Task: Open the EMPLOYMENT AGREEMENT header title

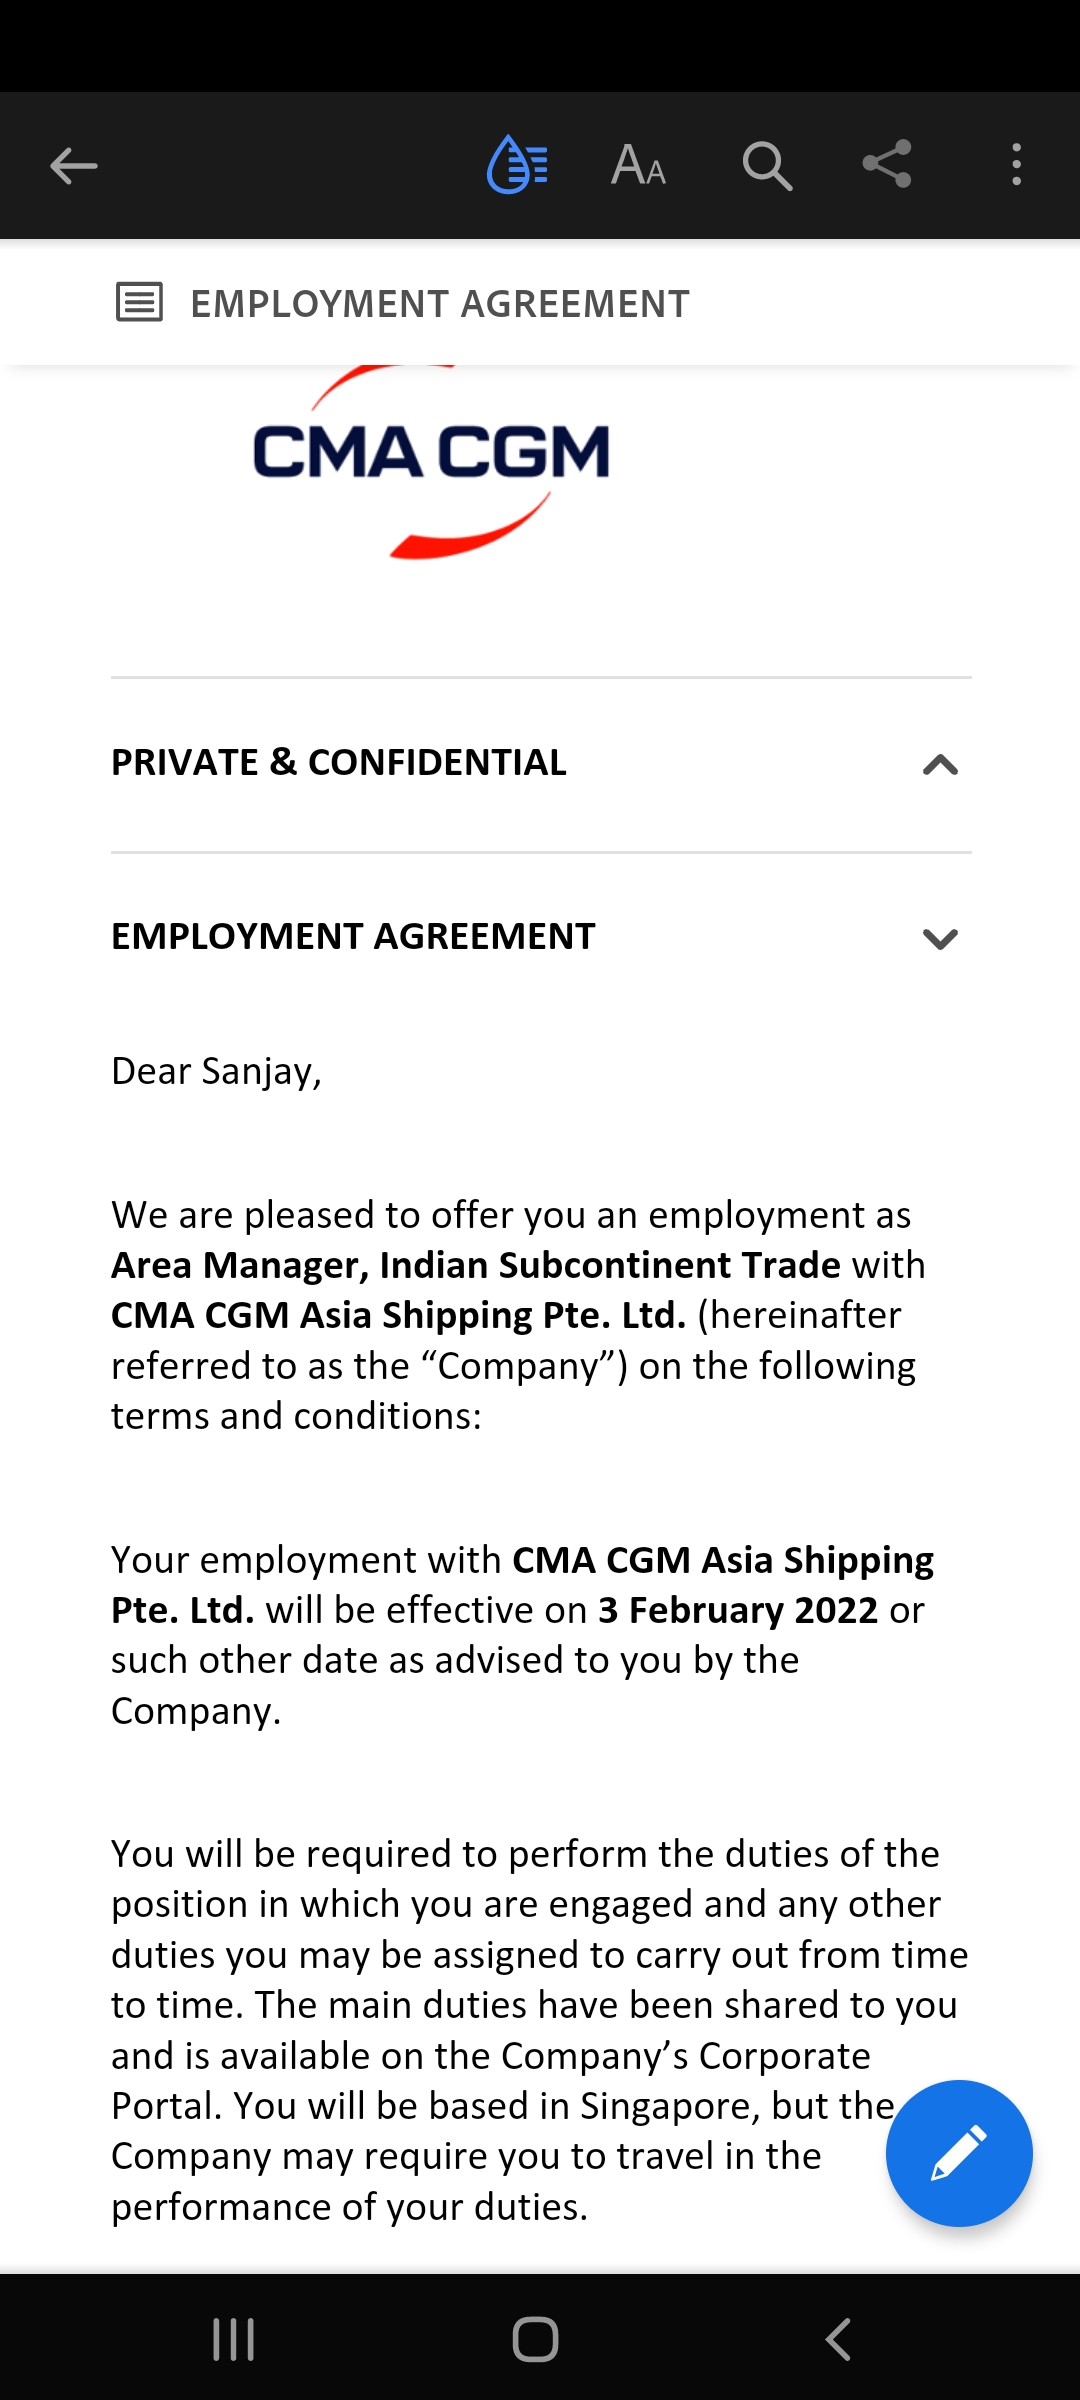Action: [440, 304]
